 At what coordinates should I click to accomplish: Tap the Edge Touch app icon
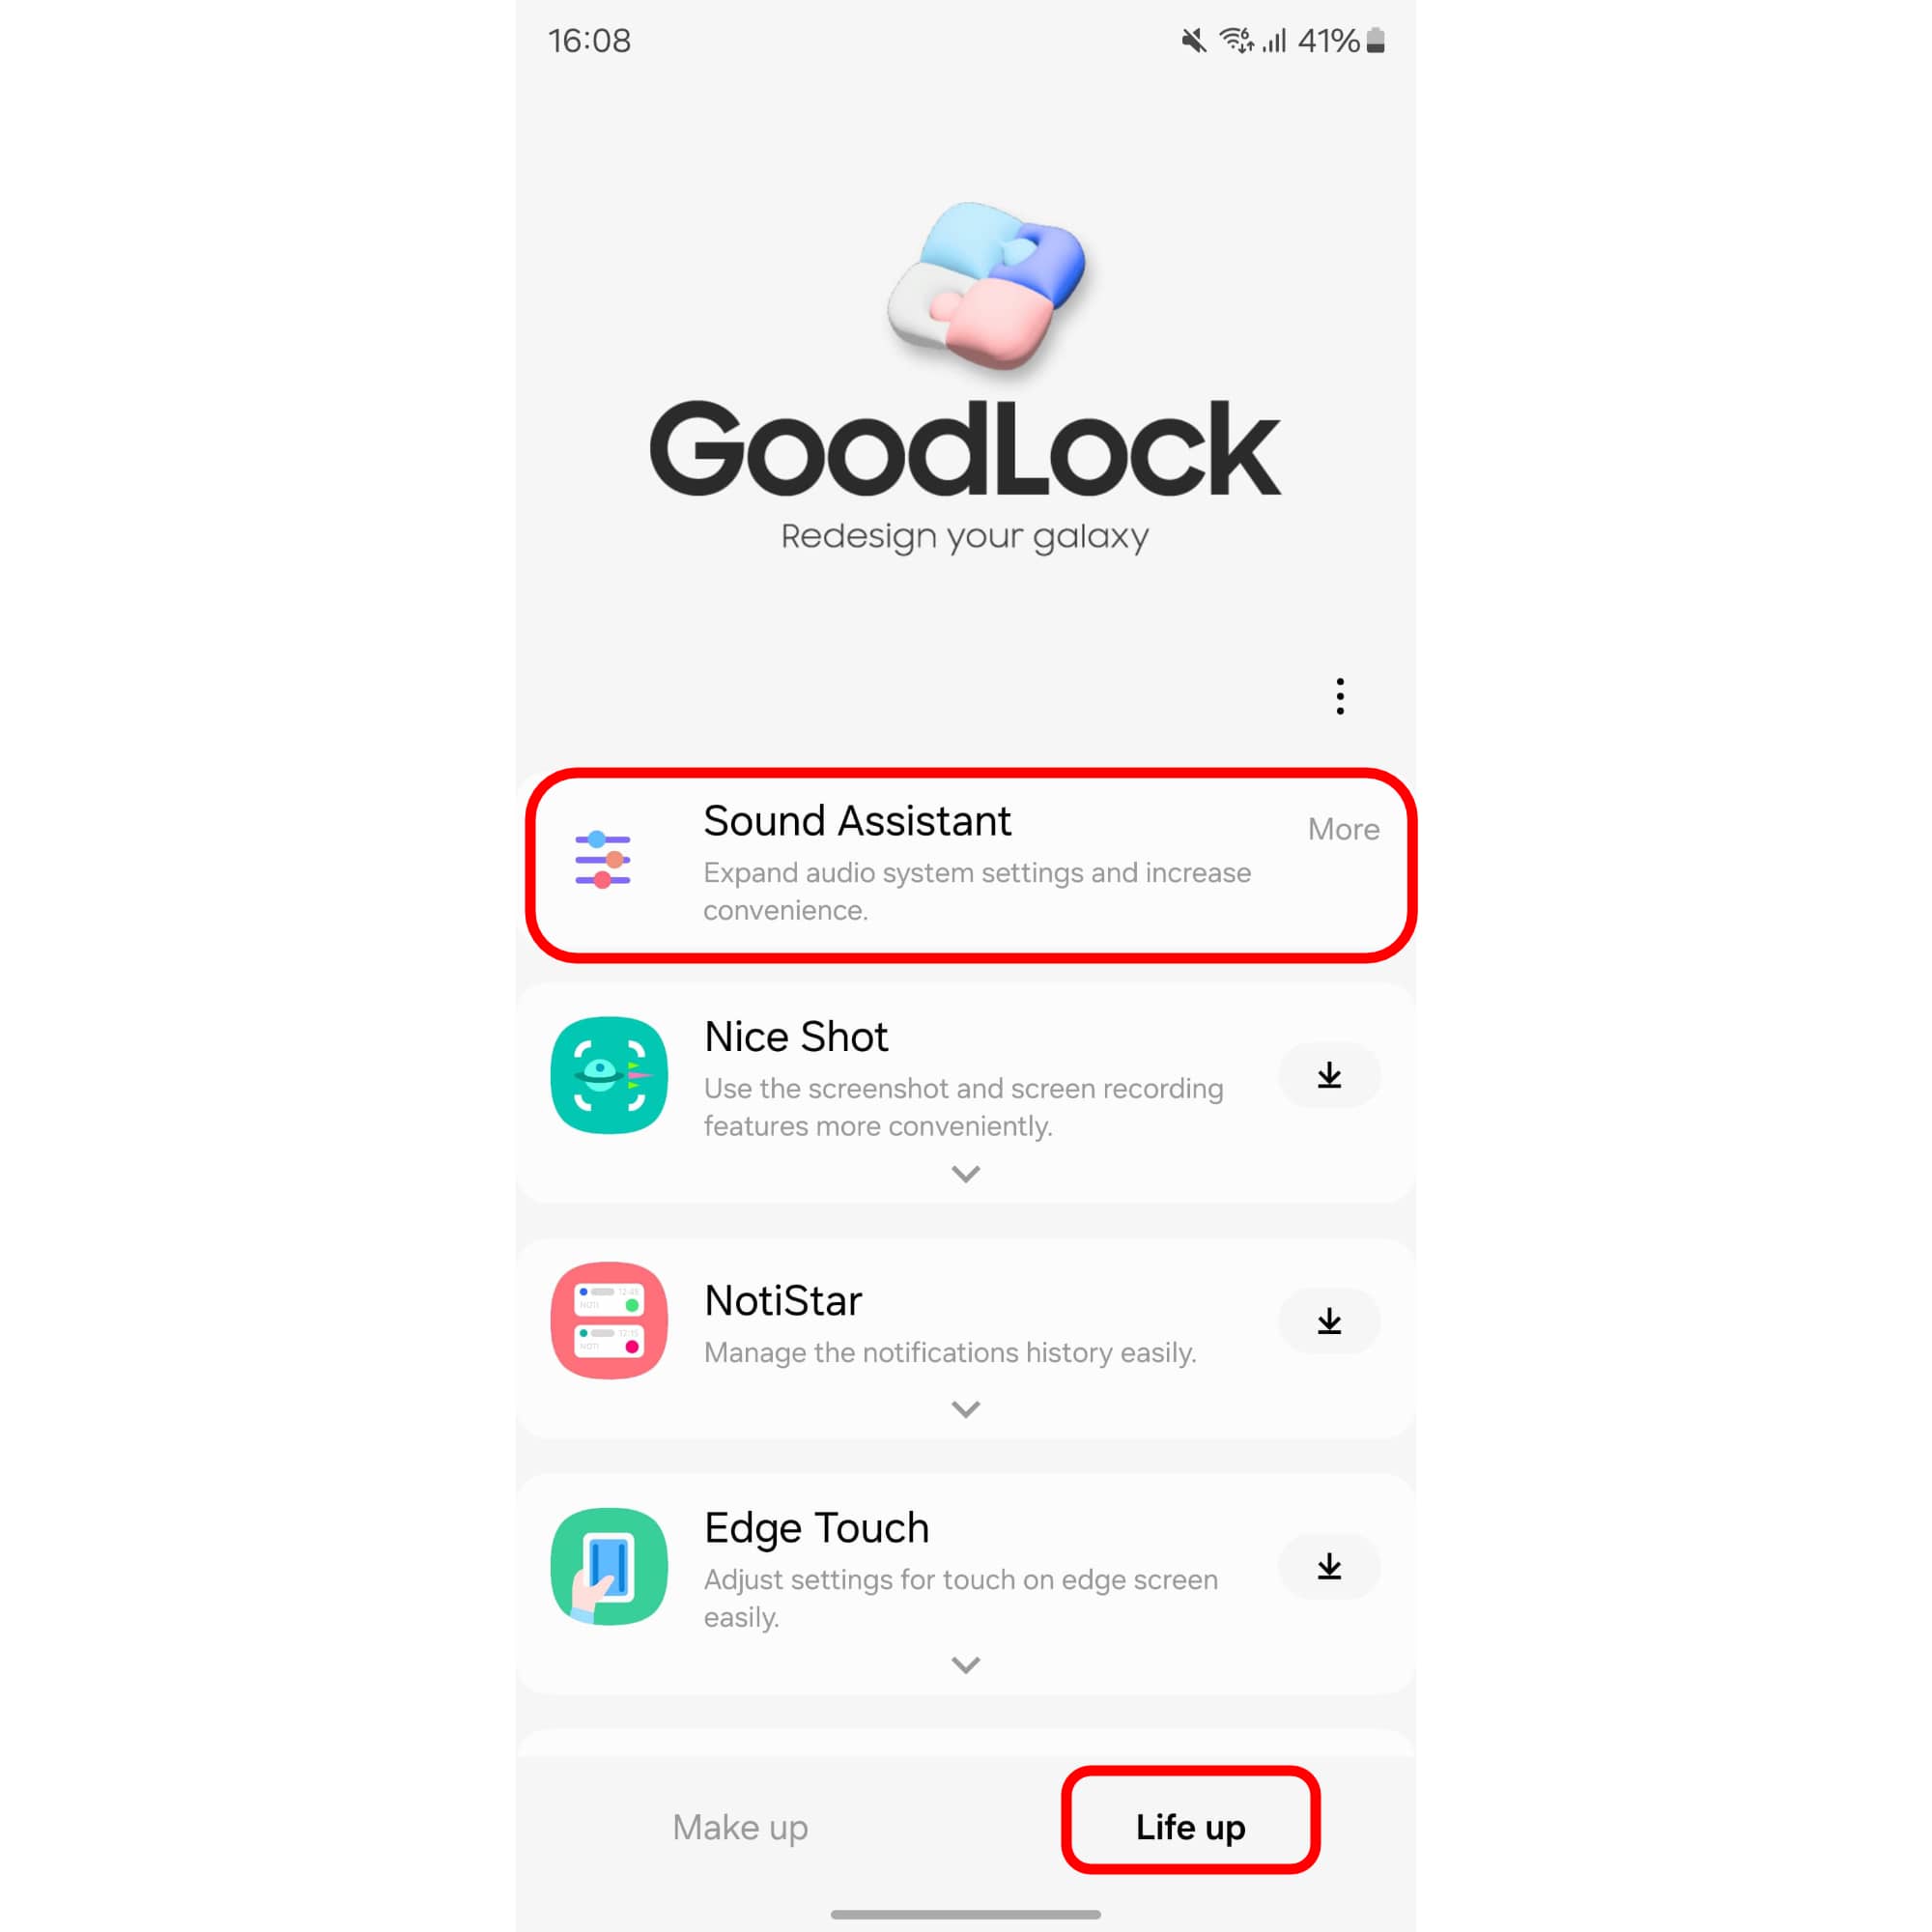tap(609, 1566)
